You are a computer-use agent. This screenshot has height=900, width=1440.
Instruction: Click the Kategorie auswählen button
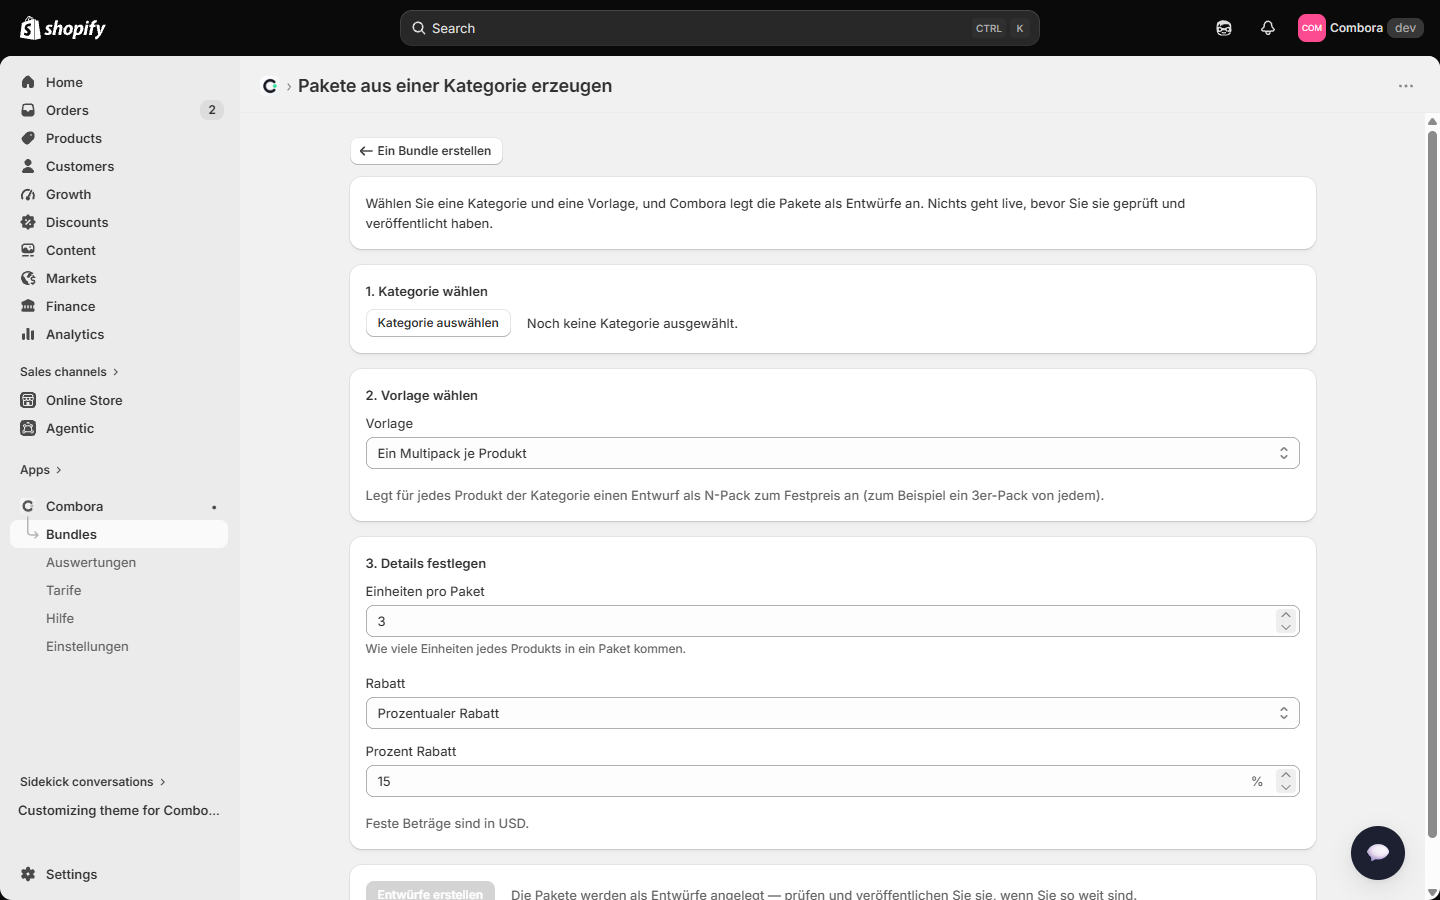click(438, 323)
